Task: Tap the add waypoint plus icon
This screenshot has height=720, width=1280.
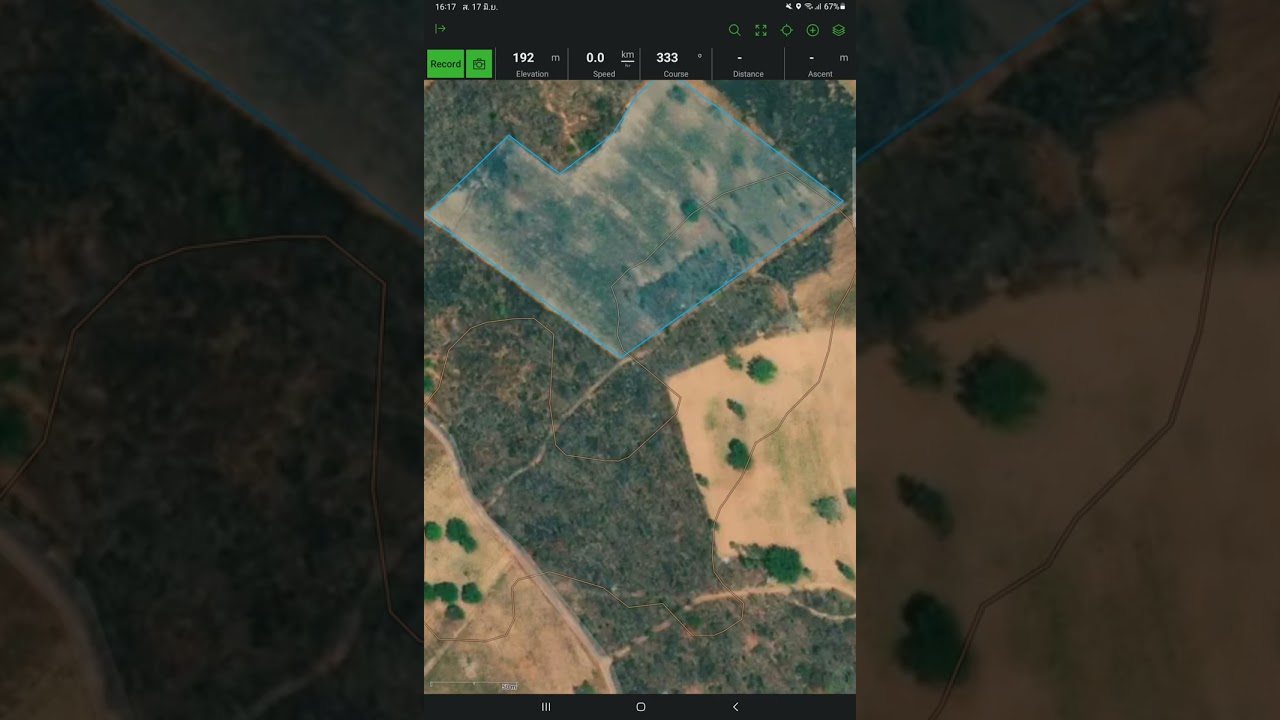Action: coord(813,30)
